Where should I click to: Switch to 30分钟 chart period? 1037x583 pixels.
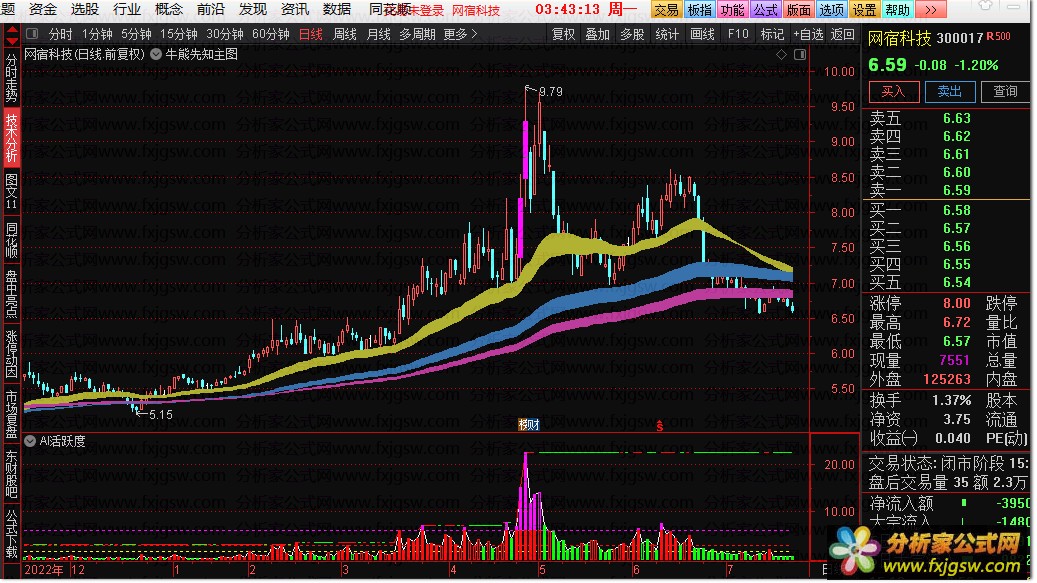click(225, 34)
